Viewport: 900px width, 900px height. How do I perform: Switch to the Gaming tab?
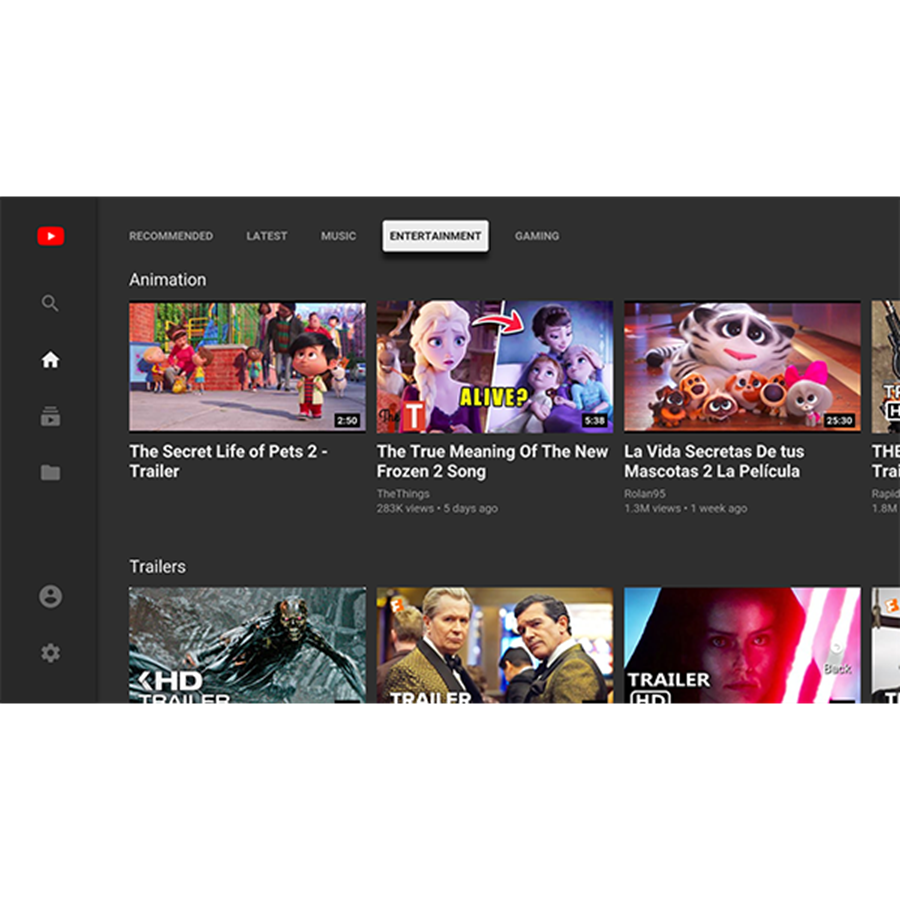(537, 236)
